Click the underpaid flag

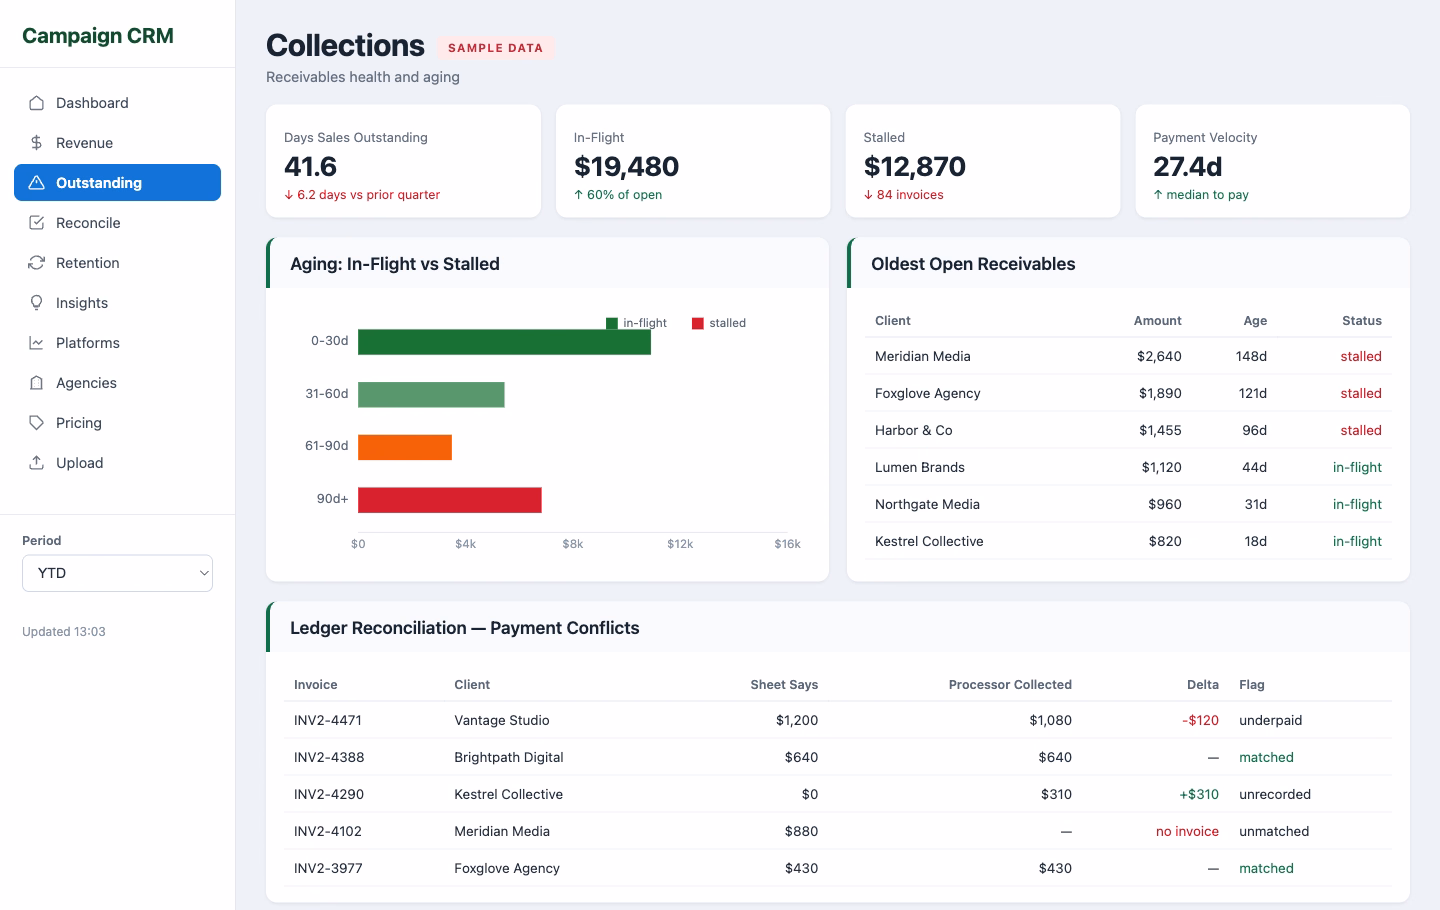point(1271,720)
